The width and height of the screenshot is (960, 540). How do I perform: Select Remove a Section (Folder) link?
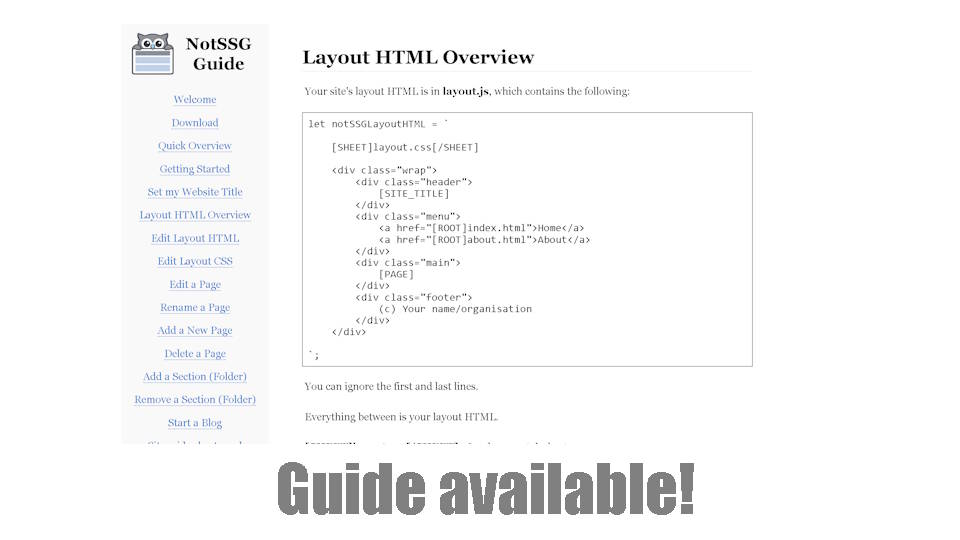pos(195,400)
